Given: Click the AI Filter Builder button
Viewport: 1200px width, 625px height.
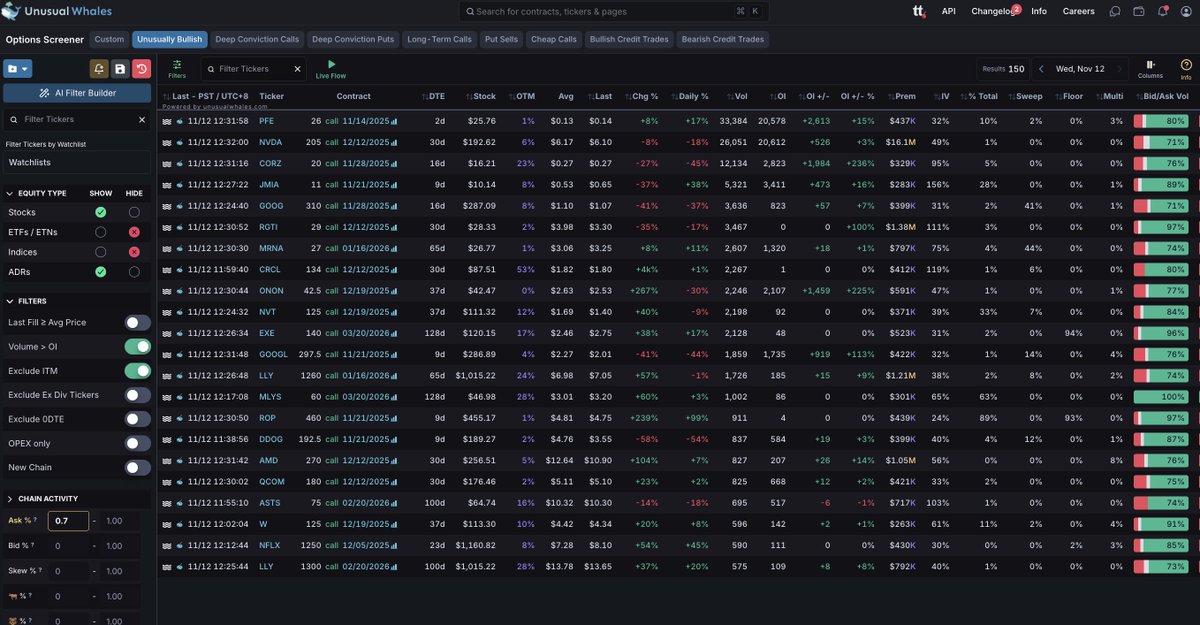Looking at the screenshot, I should point(77,93).
